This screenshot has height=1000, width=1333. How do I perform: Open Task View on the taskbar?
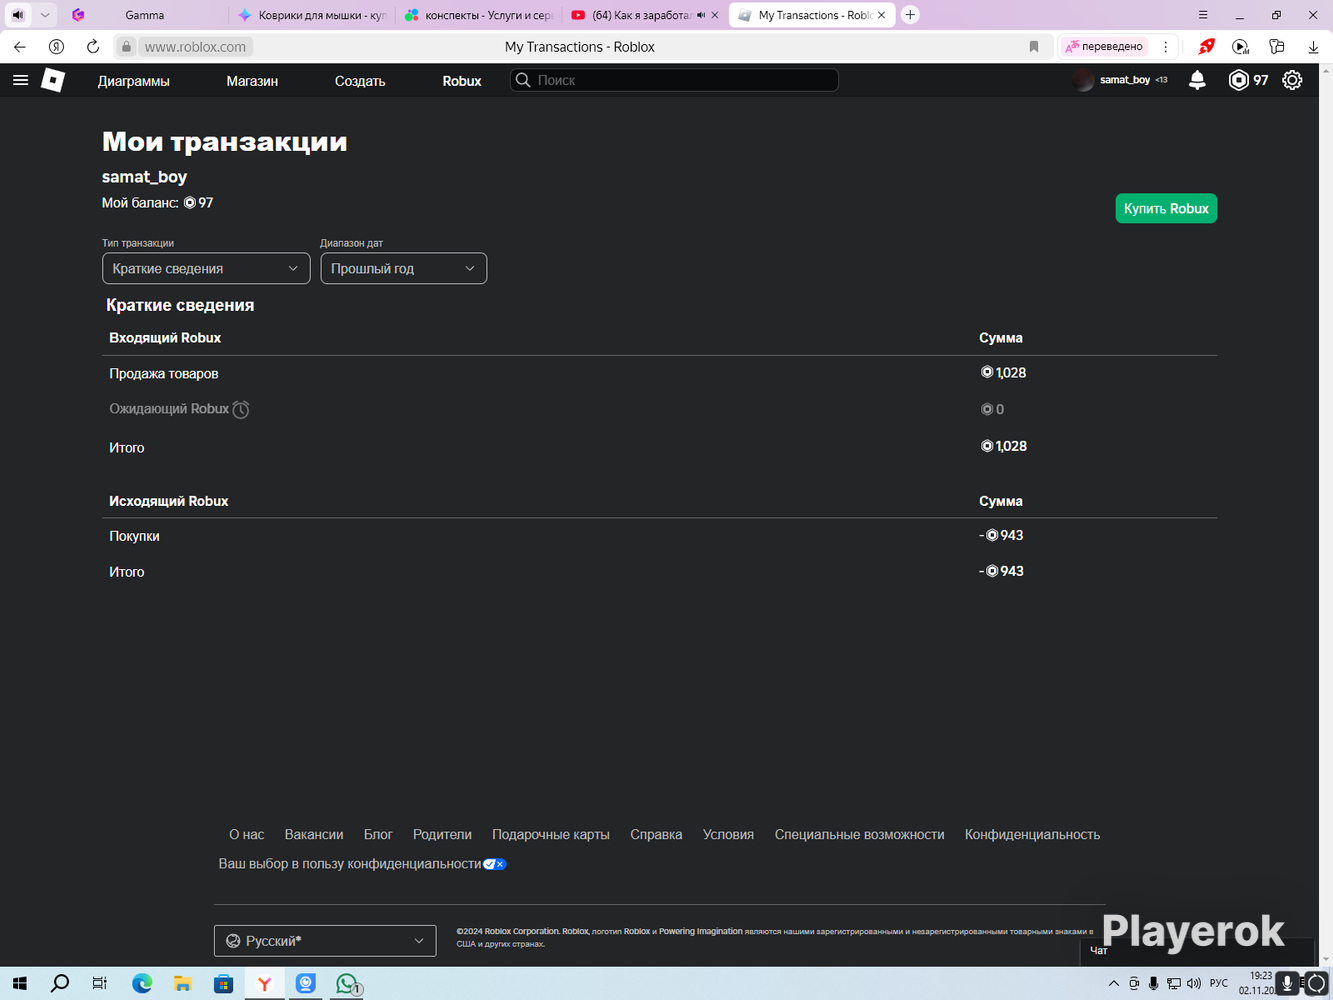(100, 984)
